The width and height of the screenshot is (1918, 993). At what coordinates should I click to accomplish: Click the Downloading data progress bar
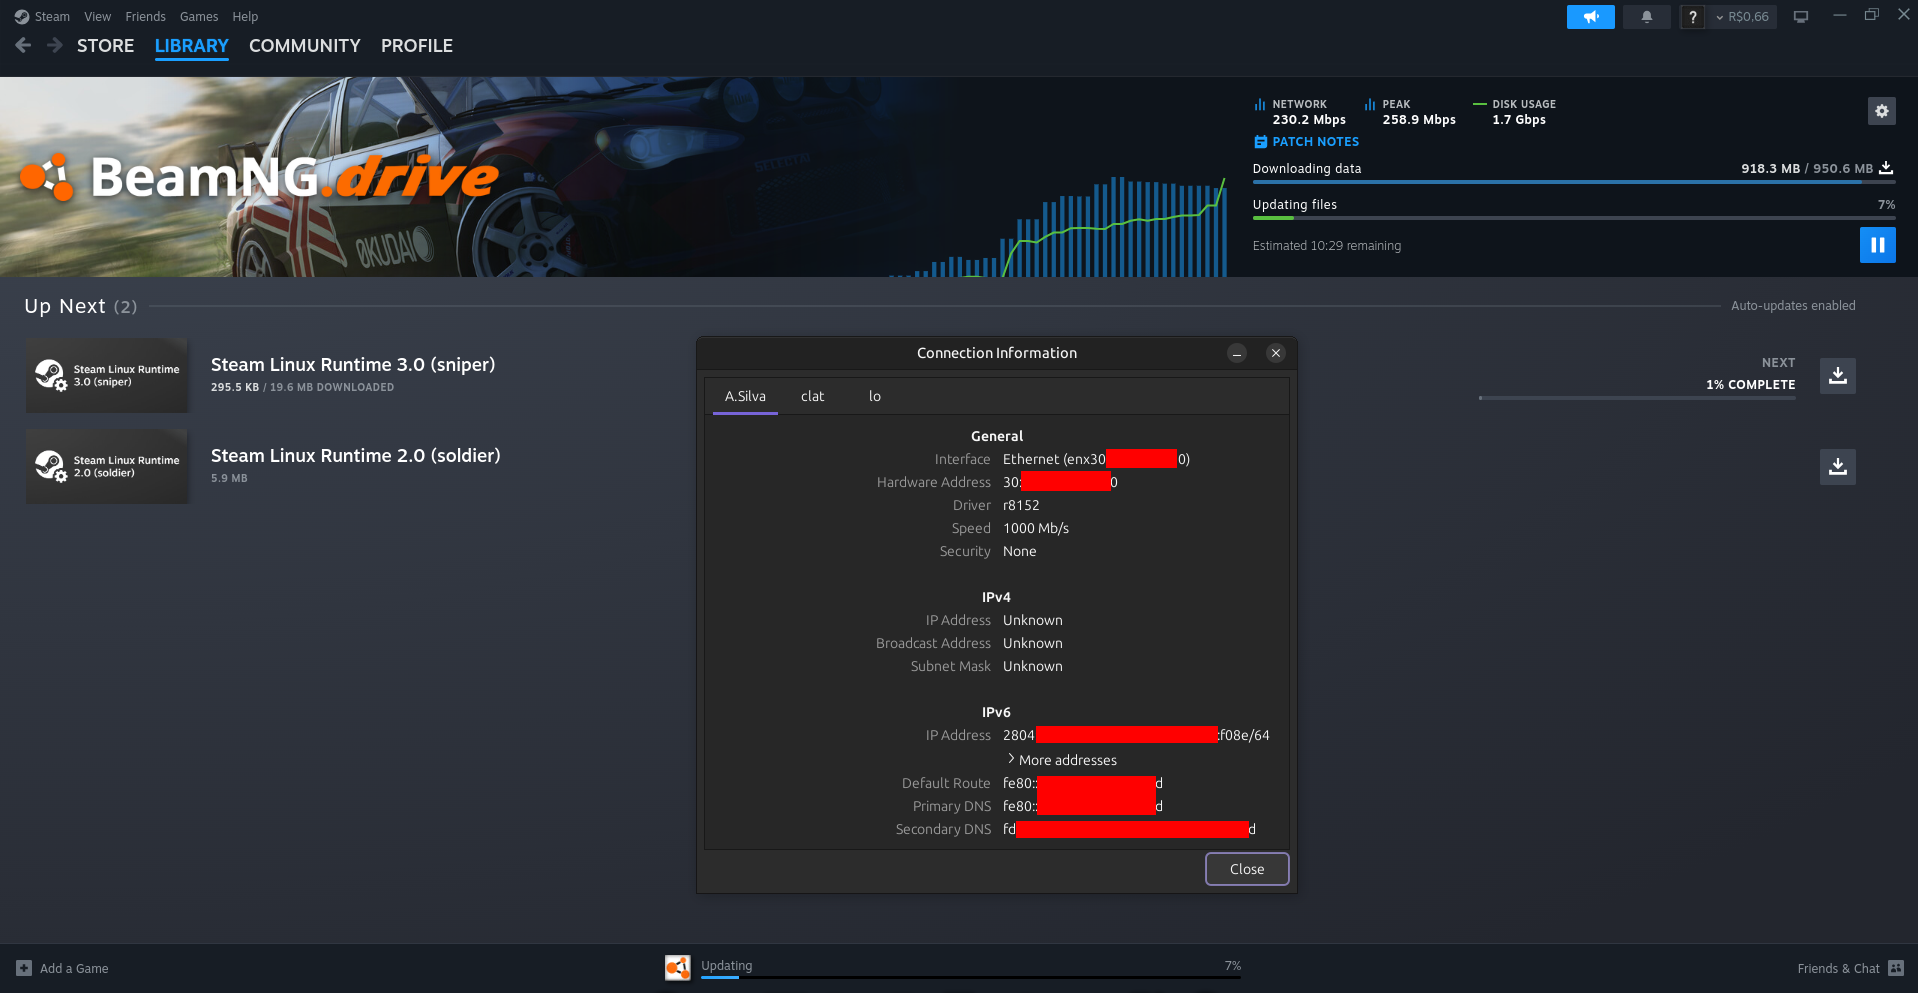1574,182
